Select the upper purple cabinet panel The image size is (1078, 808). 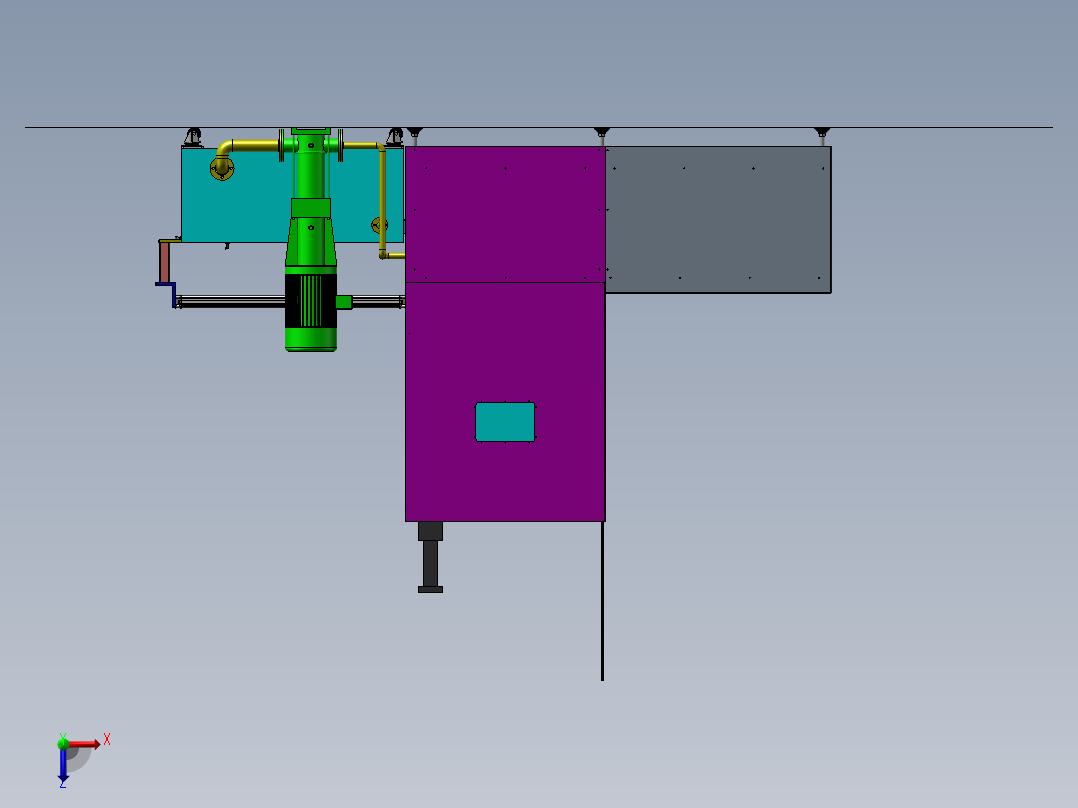pyautogui.click(x=505, y=214)
